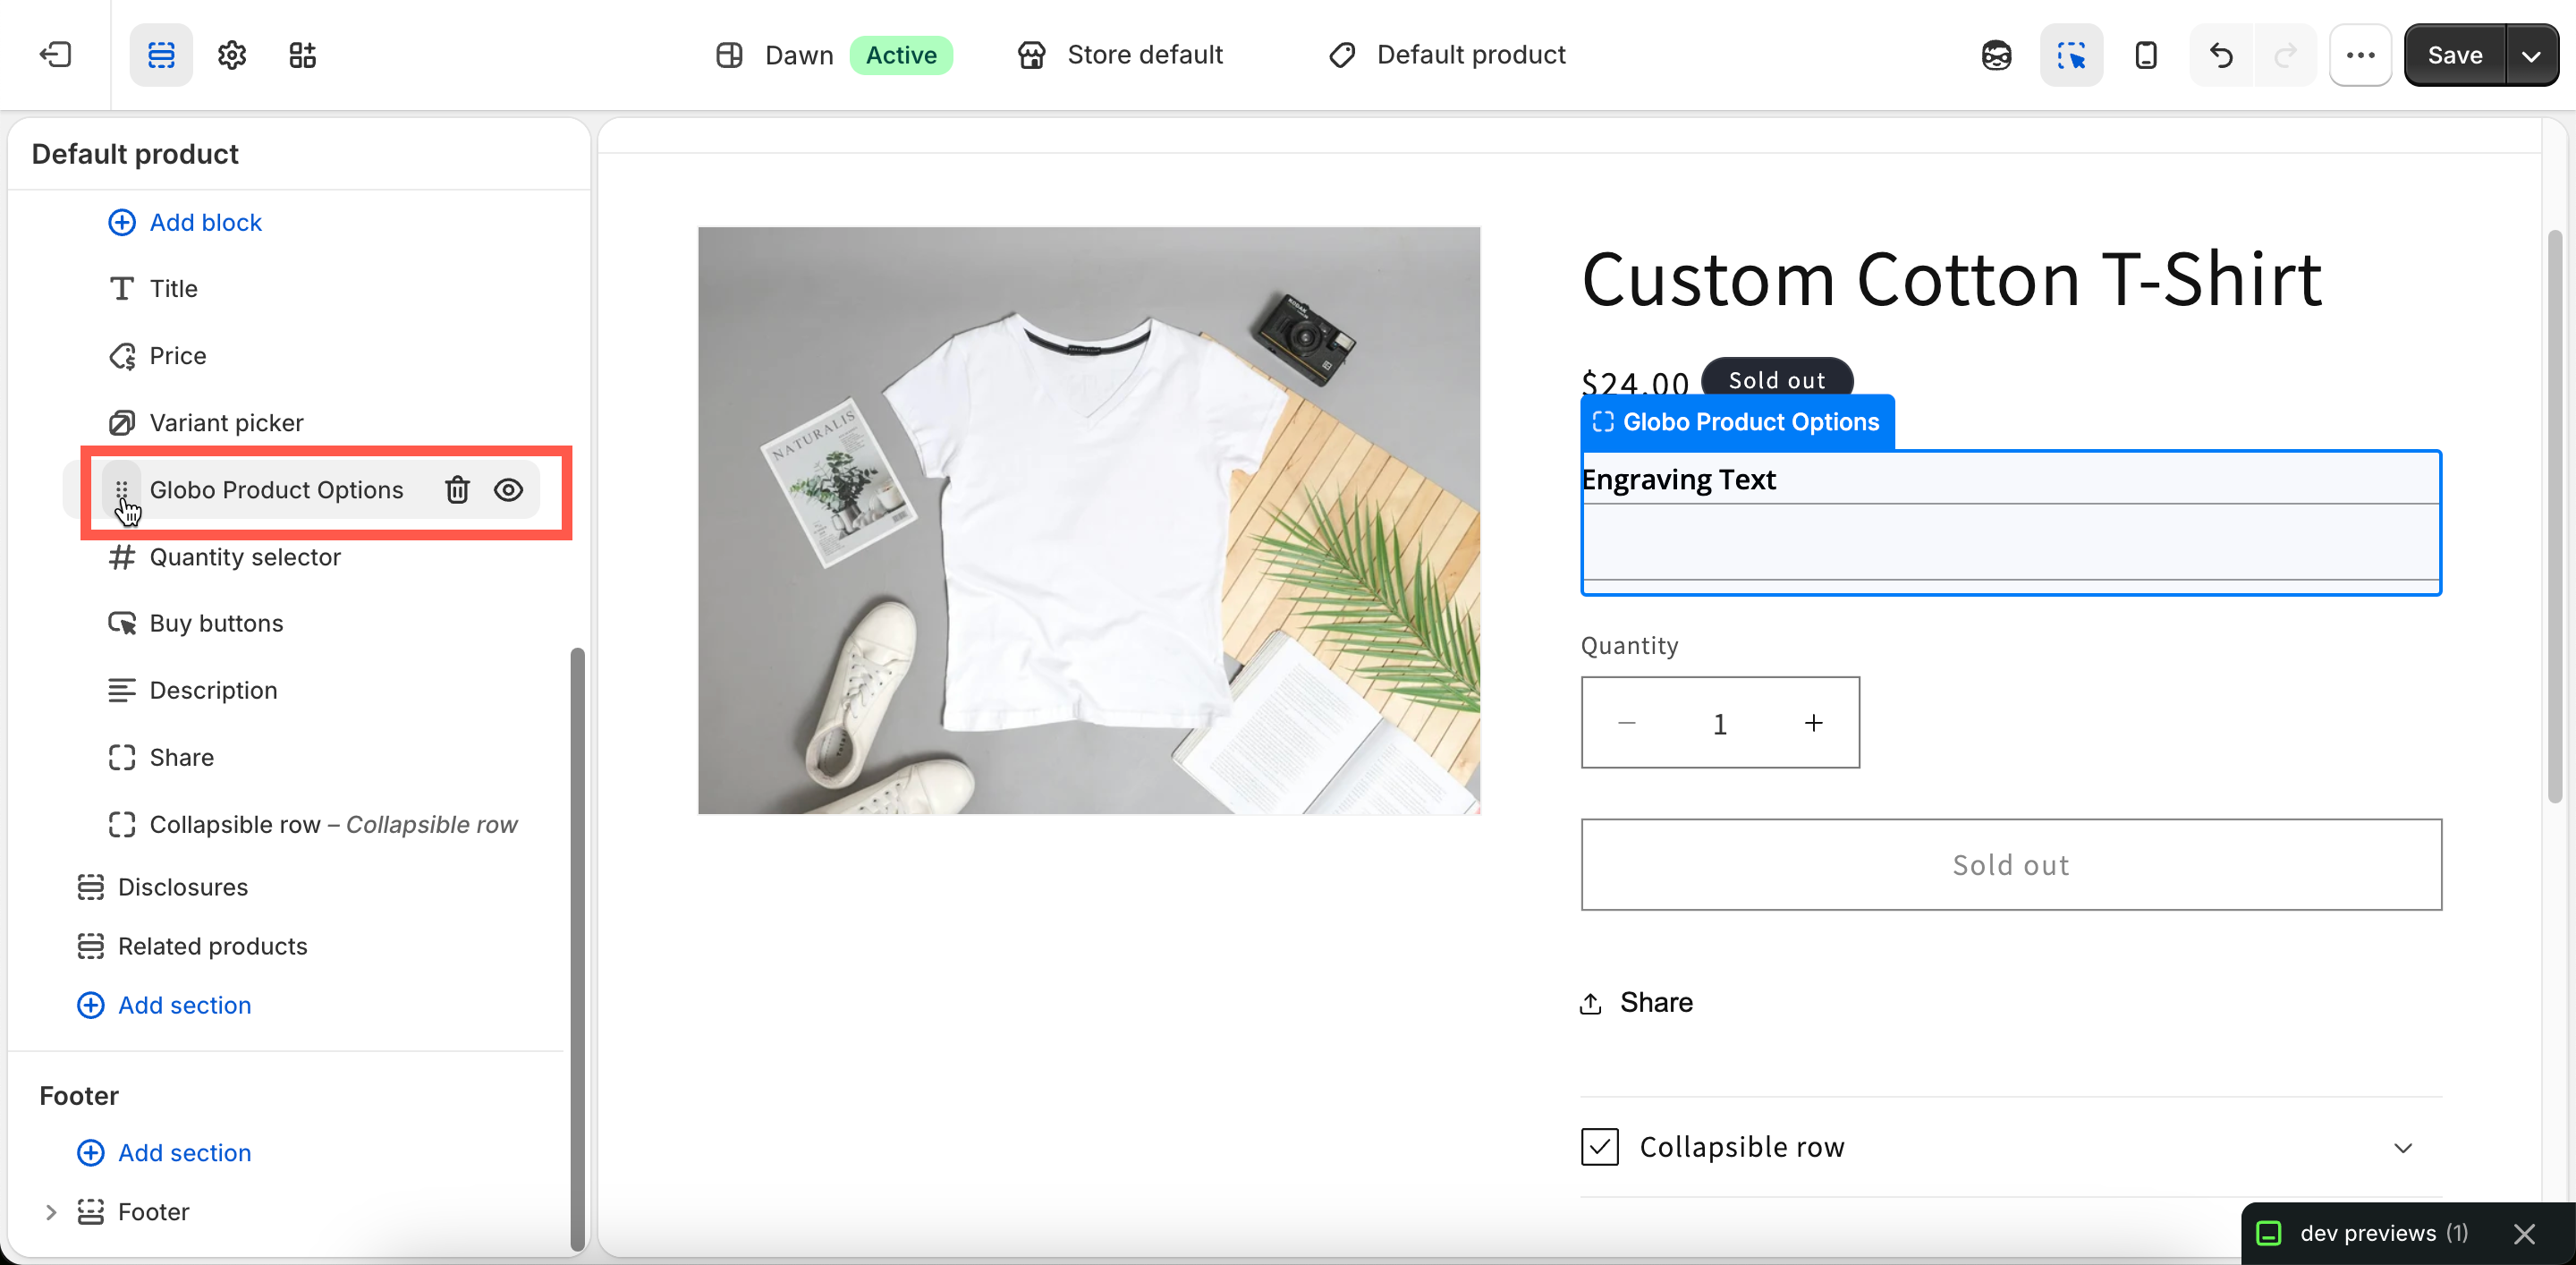The image size is (2576, 1265).
Task: Click the Engraving Text input field
Action: pos(2010,541)
